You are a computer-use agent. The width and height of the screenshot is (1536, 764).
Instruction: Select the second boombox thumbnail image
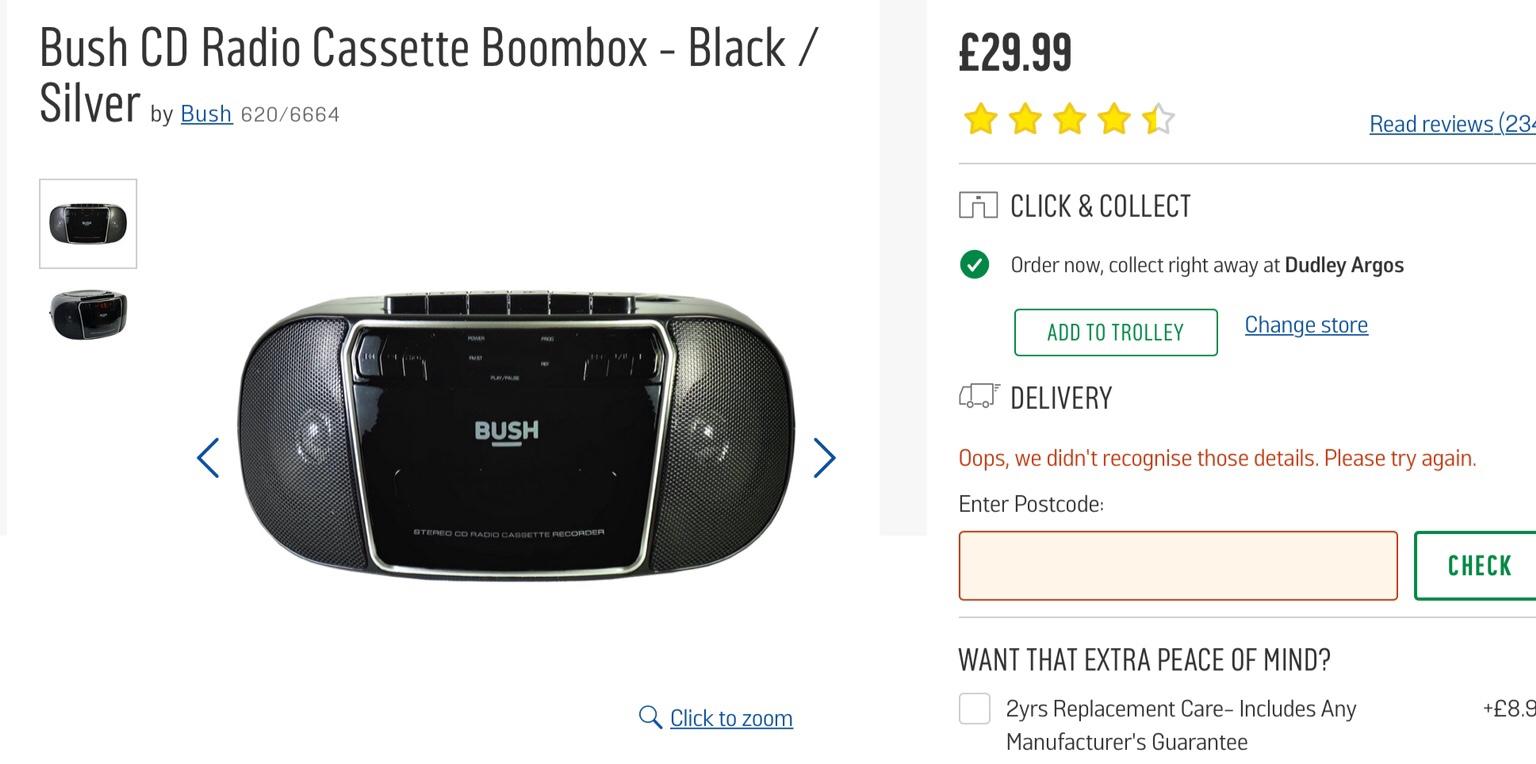(x=88, y=313)
